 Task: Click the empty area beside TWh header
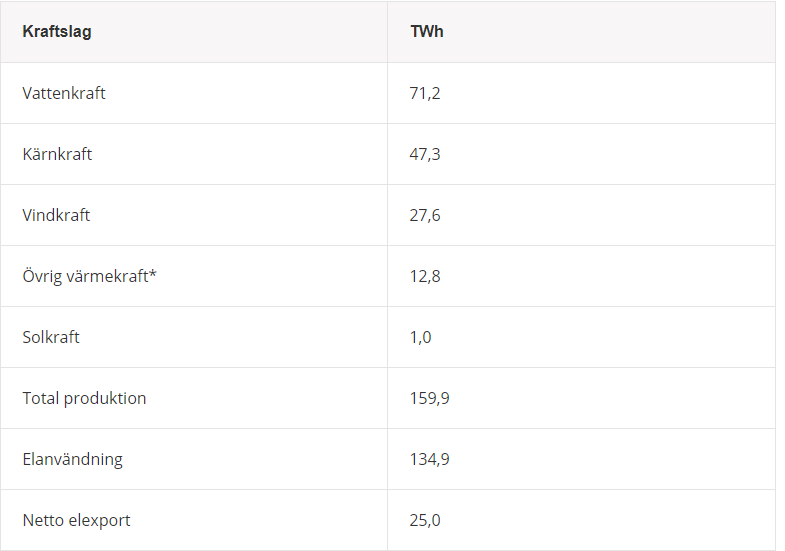coord(609,32)
